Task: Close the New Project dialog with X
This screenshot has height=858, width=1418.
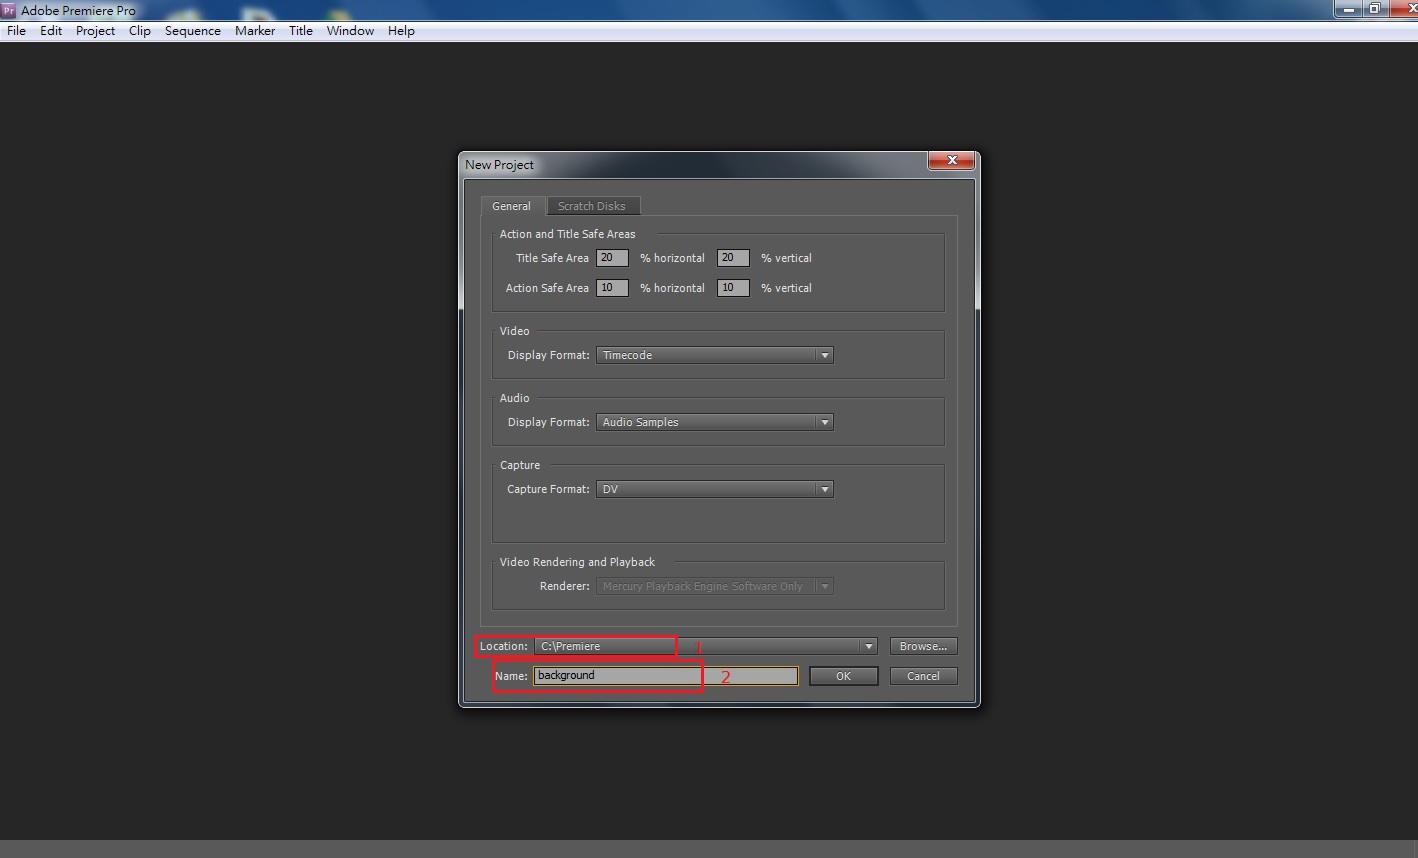Action: tap(951, 160)
